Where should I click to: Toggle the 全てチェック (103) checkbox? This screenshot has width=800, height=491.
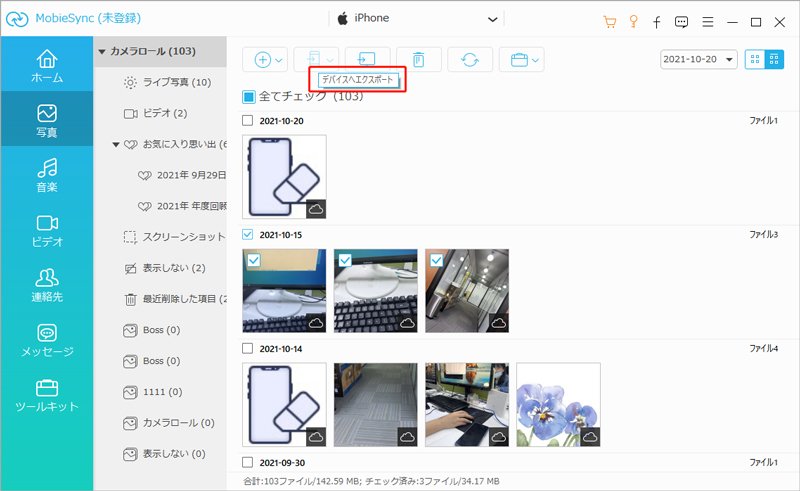coord(248,96)
